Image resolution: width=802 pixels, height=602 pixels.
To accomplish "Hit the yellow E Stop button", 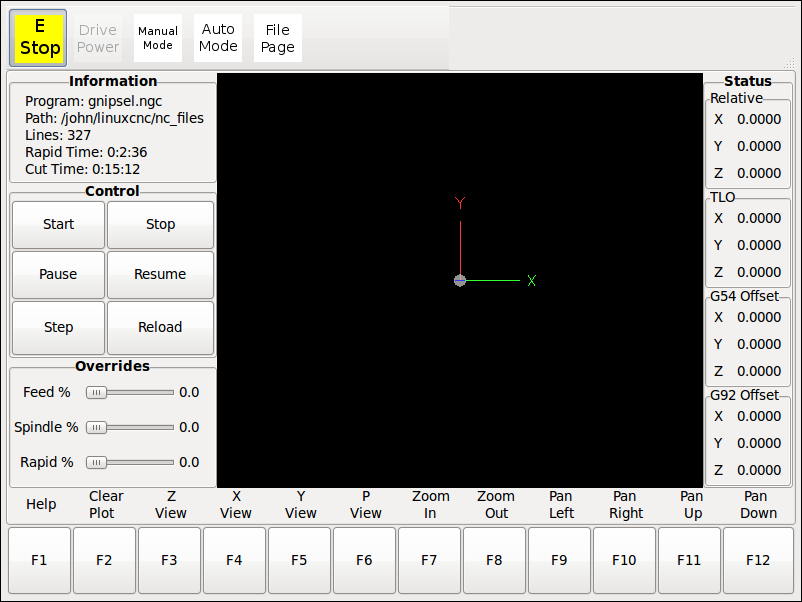I will click(x=38, y=38).
